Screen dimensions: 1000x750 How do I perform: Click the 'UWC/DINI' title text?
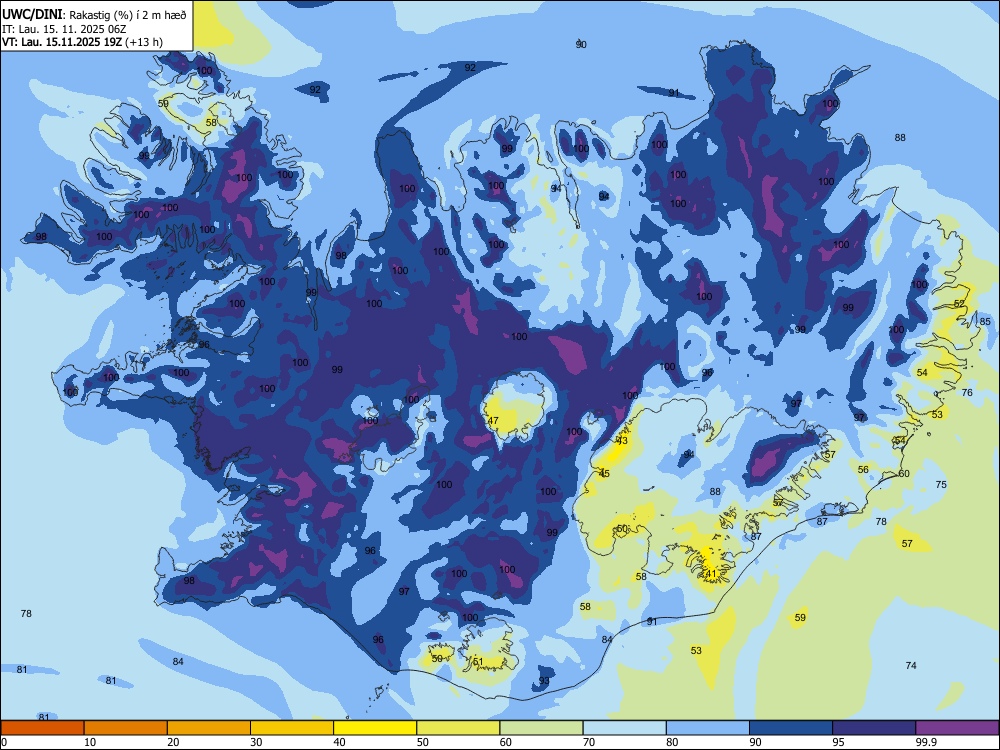33,14
